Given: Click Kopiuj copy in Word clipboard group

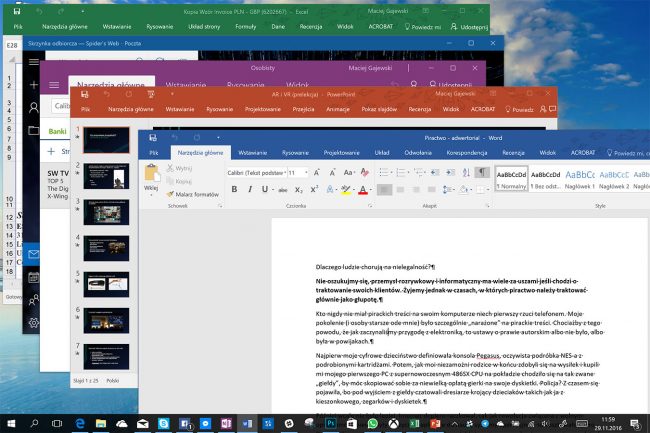Looking at the screenshot, I should pos(179,181).
